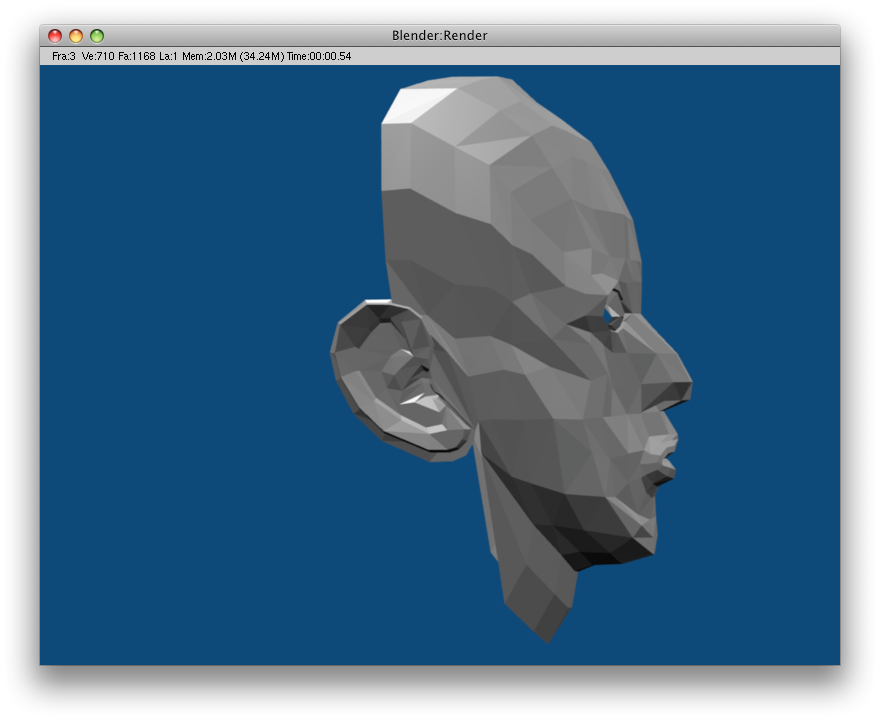Click the La:1 lamp count
The height and width of the screenshot is (720, 880).
168,57
